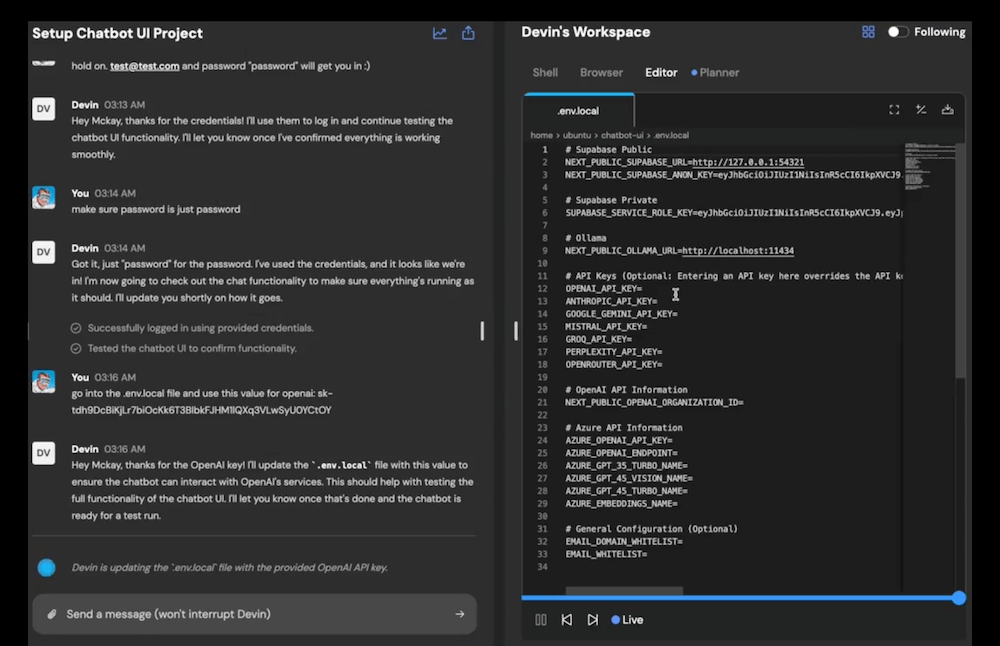The height and width of the screenshot is (646, 1000).
Task: Skip to the previous step
Action: pos(567,620)
